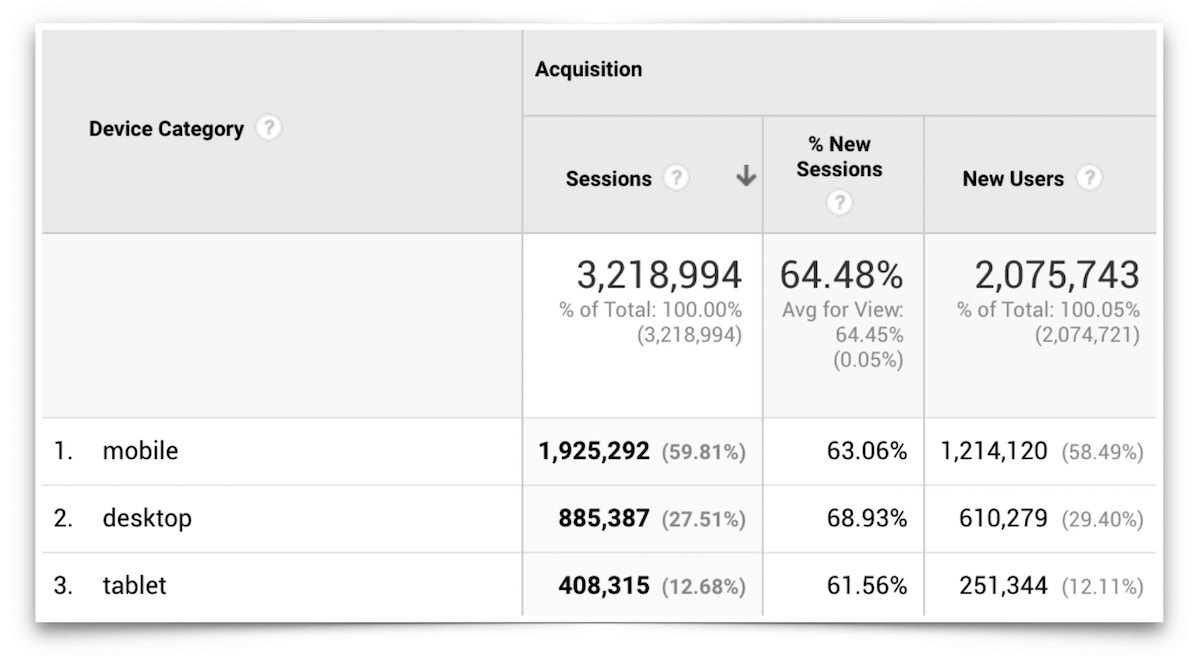Screen dimensions: 1200x656
Task: Sort by Device Category header
Action: point(166,129)
